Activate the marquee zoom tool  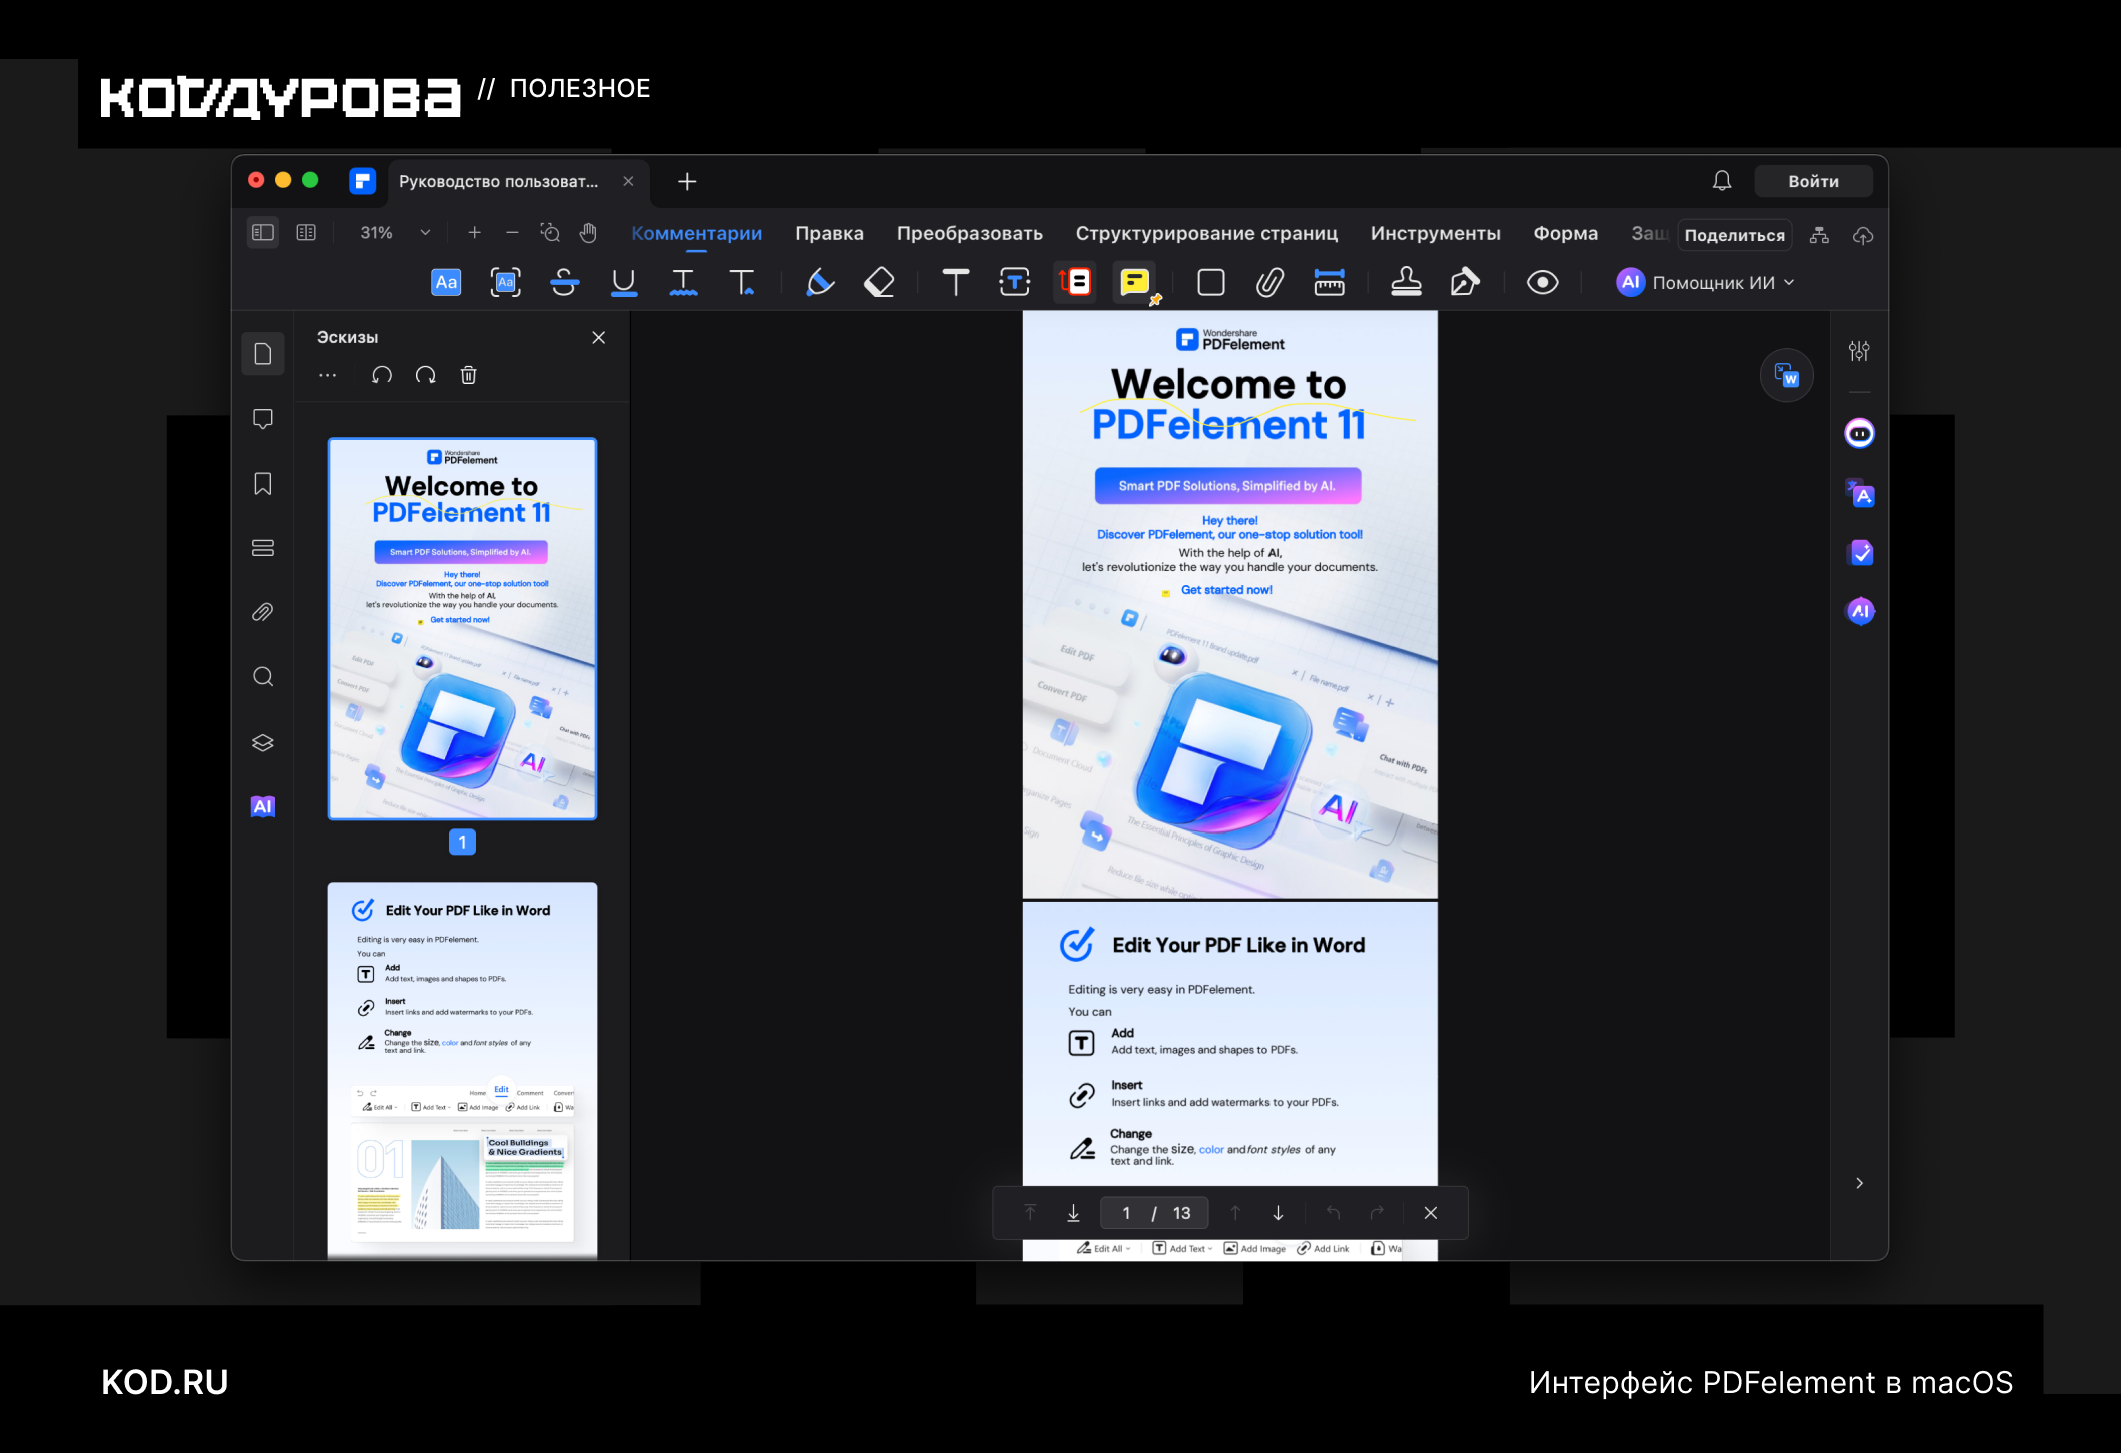click(x=549, y=233)
